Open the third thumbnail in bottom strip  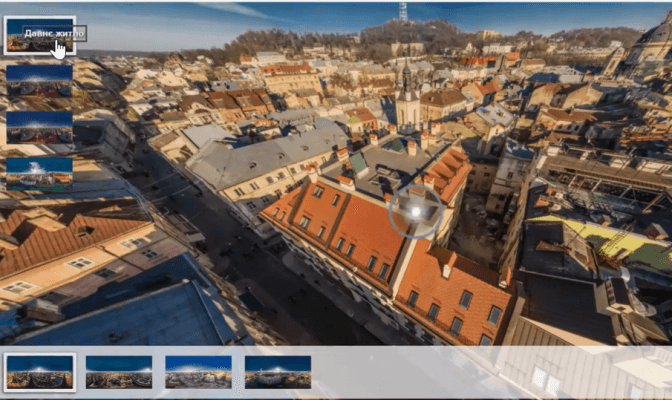point(198,371)
